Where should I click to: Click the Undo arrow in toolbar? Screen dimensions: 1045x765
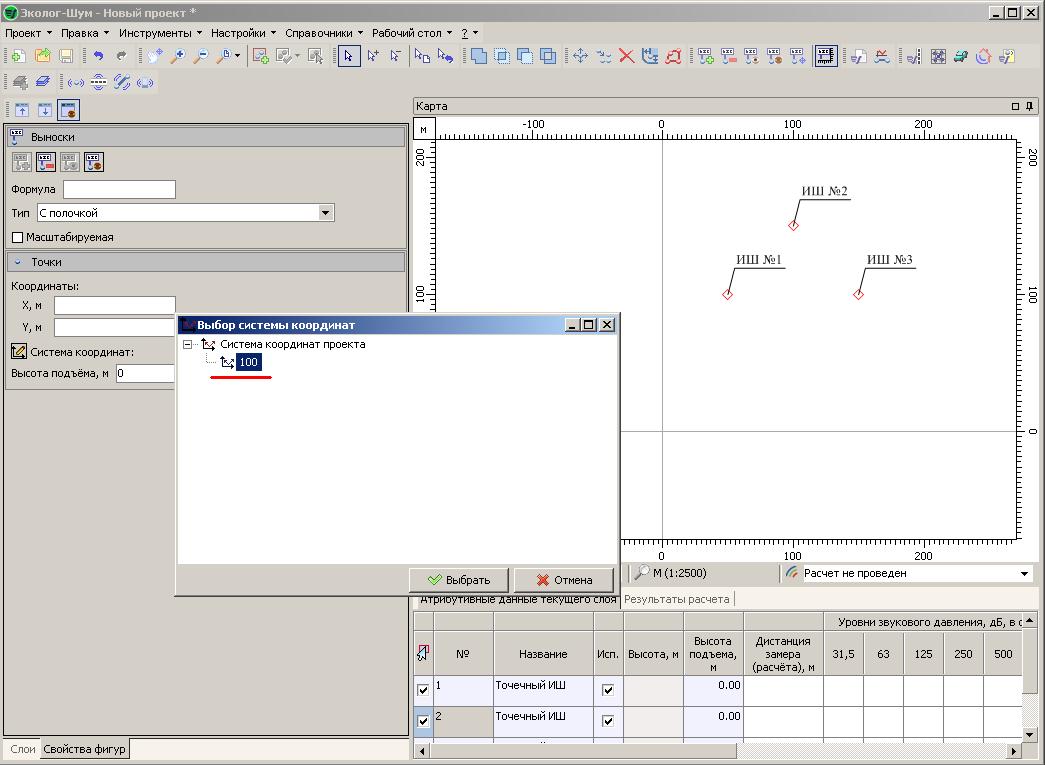(x=98, y=57)
